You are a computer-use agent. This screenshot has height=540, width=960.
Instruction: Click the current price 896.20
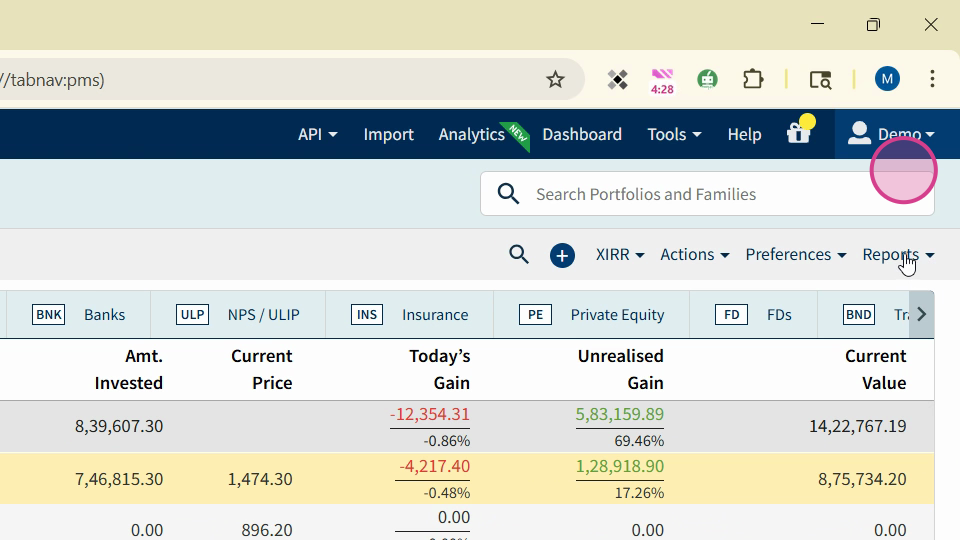tap(267, 530)
